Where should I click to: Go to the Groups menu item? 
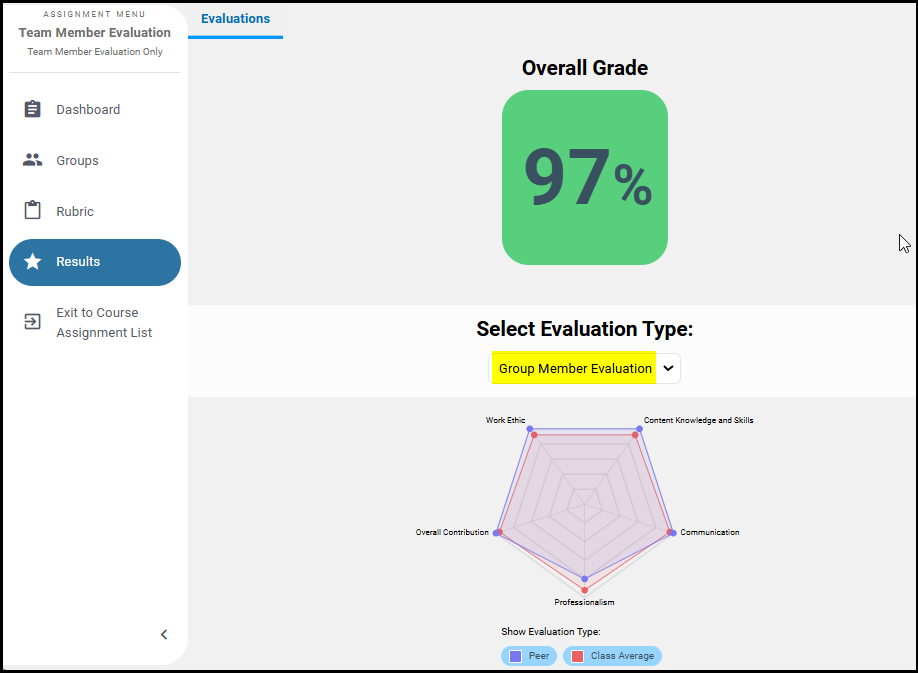click(77, 161)
